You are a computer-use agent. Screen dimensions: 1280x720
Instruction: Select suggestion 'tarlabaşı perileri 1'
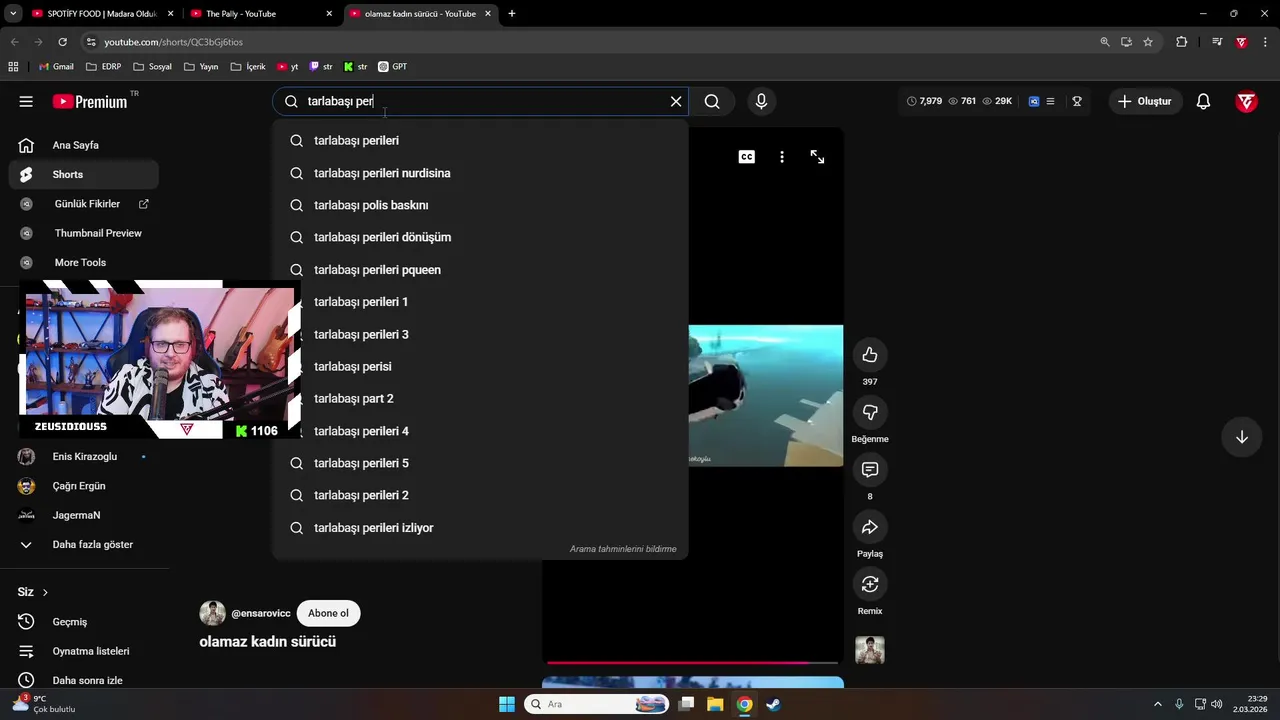coord(480,302)
